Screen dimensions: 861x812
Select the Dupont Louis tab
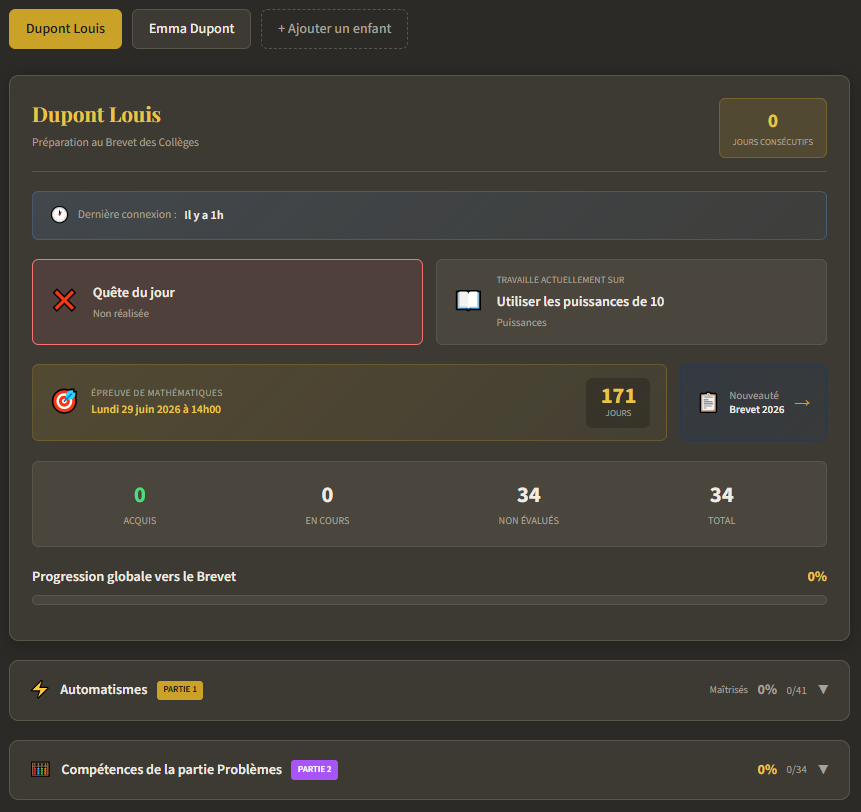click(65, 29)
